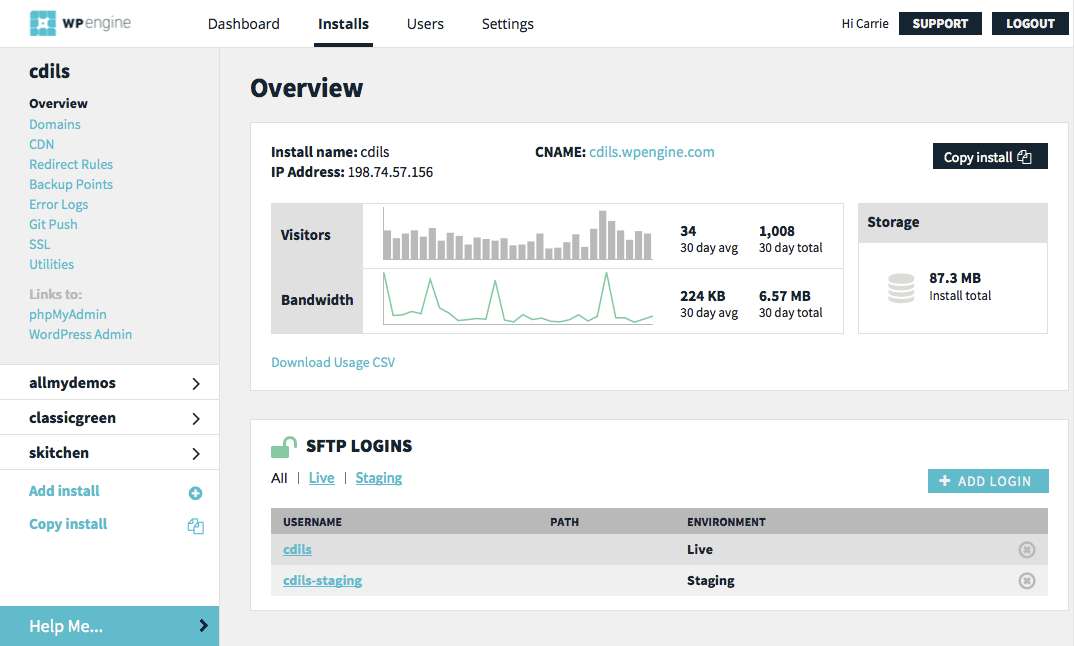Click the Staging environment cell
Image resolution: width=1074 pixels, height=646 pixels.
pos(710,581)
